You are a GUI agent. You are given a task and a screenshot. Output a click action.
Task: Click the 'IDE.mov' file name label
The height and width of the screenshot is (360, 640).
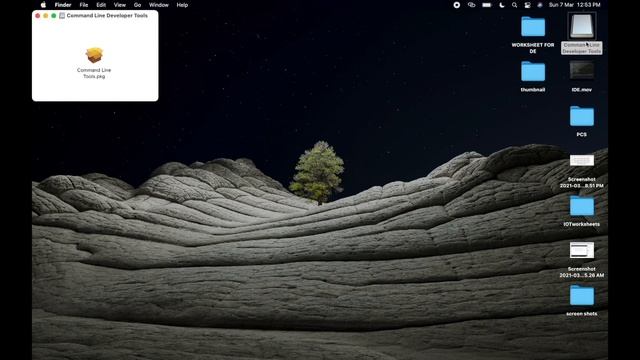[x=582, y=89]
